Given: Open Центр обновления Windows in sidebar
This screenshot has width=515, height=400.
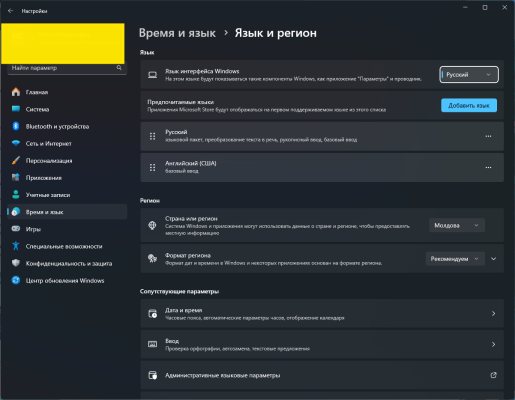Looking at the screenshot, I should pos(67,280).
